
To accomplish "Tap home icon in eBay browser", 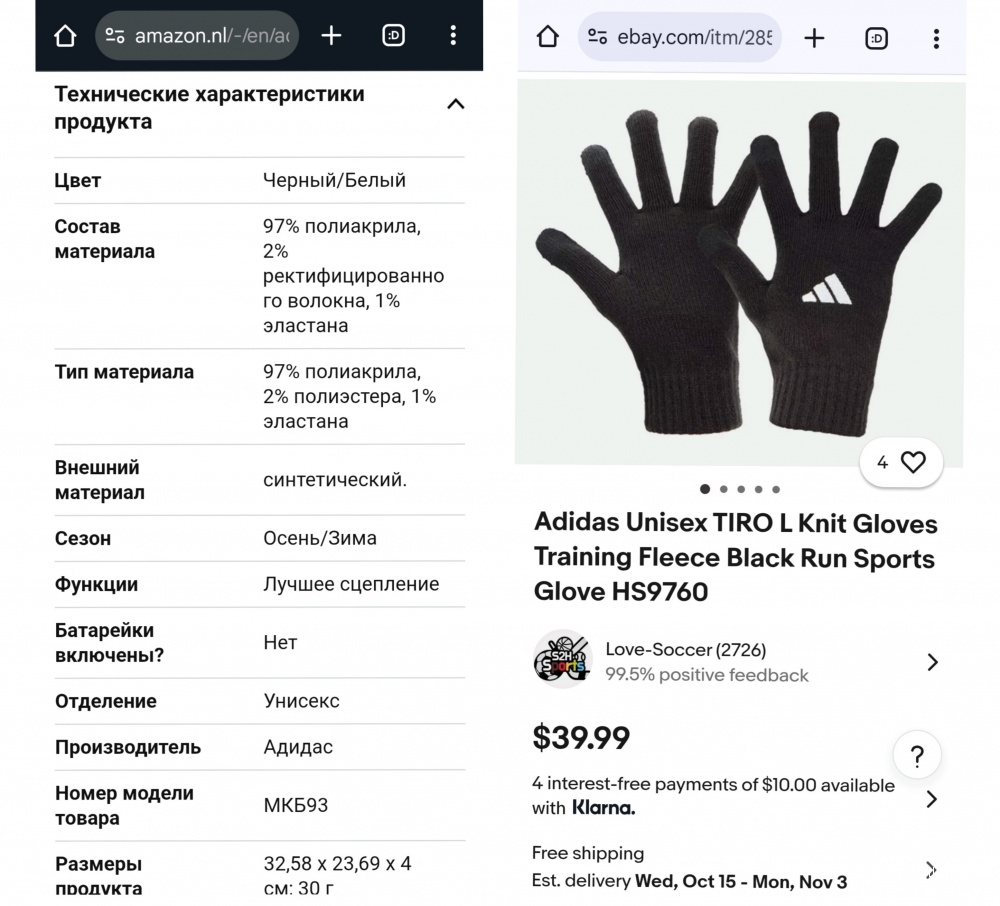I will coord(548,38).
